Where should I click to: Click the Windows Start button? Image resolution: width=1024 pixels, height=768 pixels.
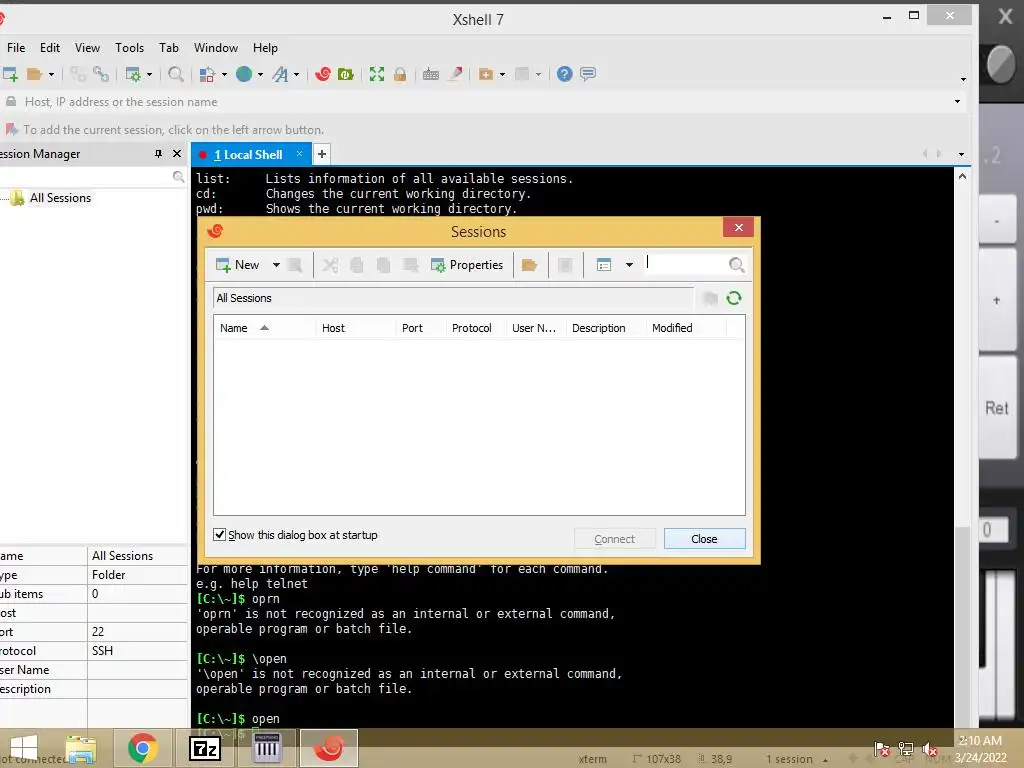(24, 748)
